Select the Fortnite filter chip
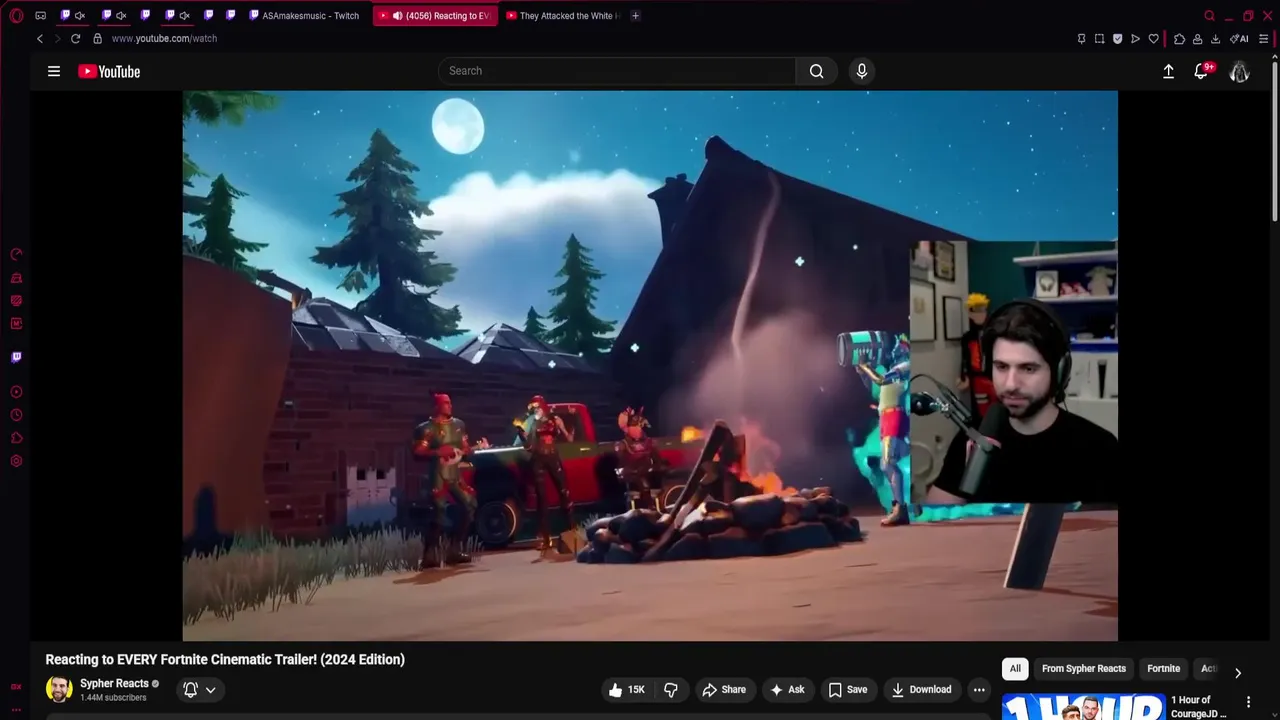The image size is (1280, 720). tap(1164, 668)
